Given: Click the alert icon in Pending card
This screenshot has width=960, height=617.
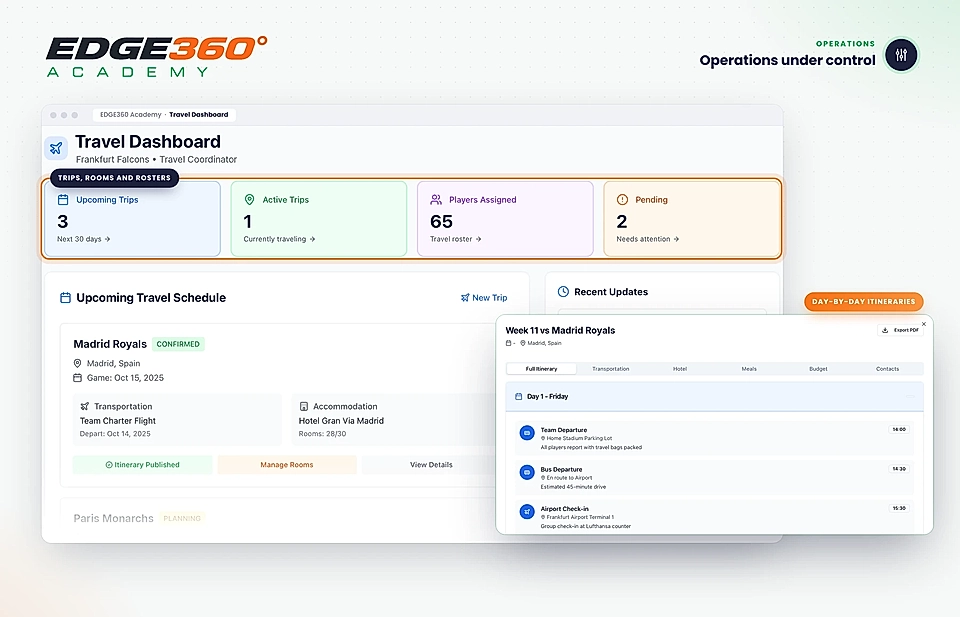Looking at the screenshot, I should [x=622, y=200].
